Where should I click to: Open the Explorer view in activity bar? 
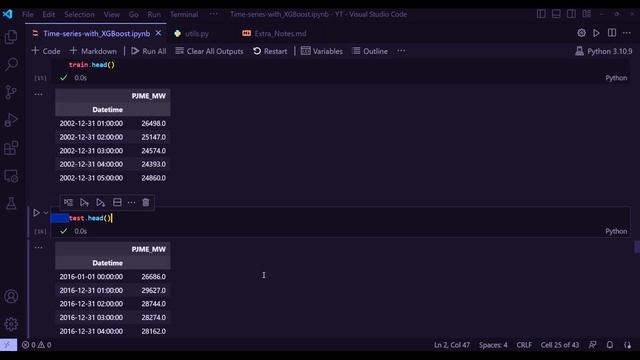point(11,37)
